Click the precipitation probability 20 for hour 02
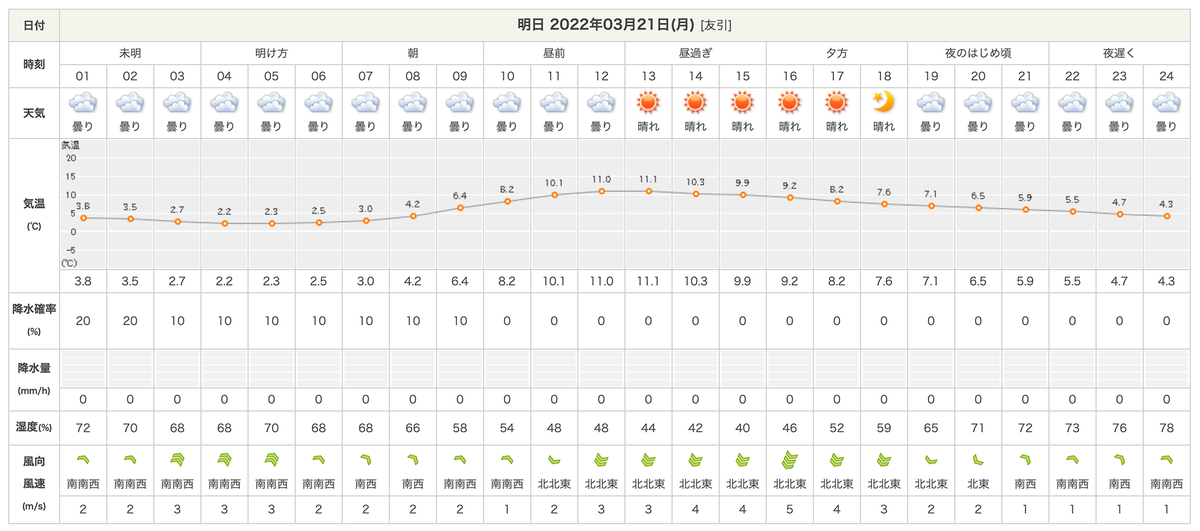 point(130,321)
